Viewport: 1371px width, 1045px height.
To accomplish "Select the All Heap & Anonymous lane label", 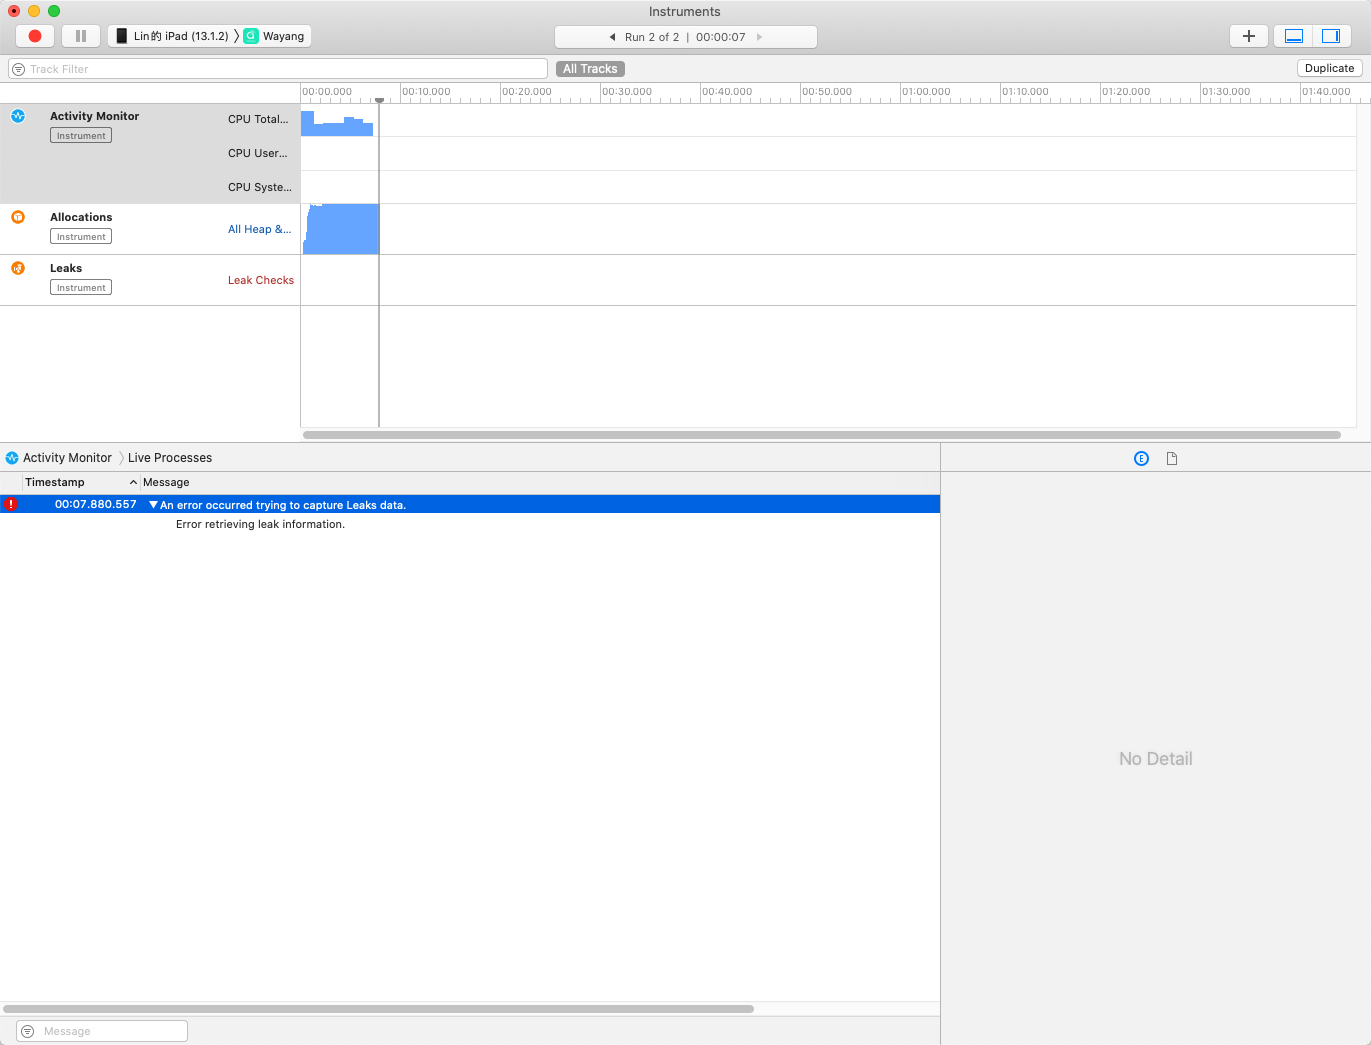I will point(260,229).
